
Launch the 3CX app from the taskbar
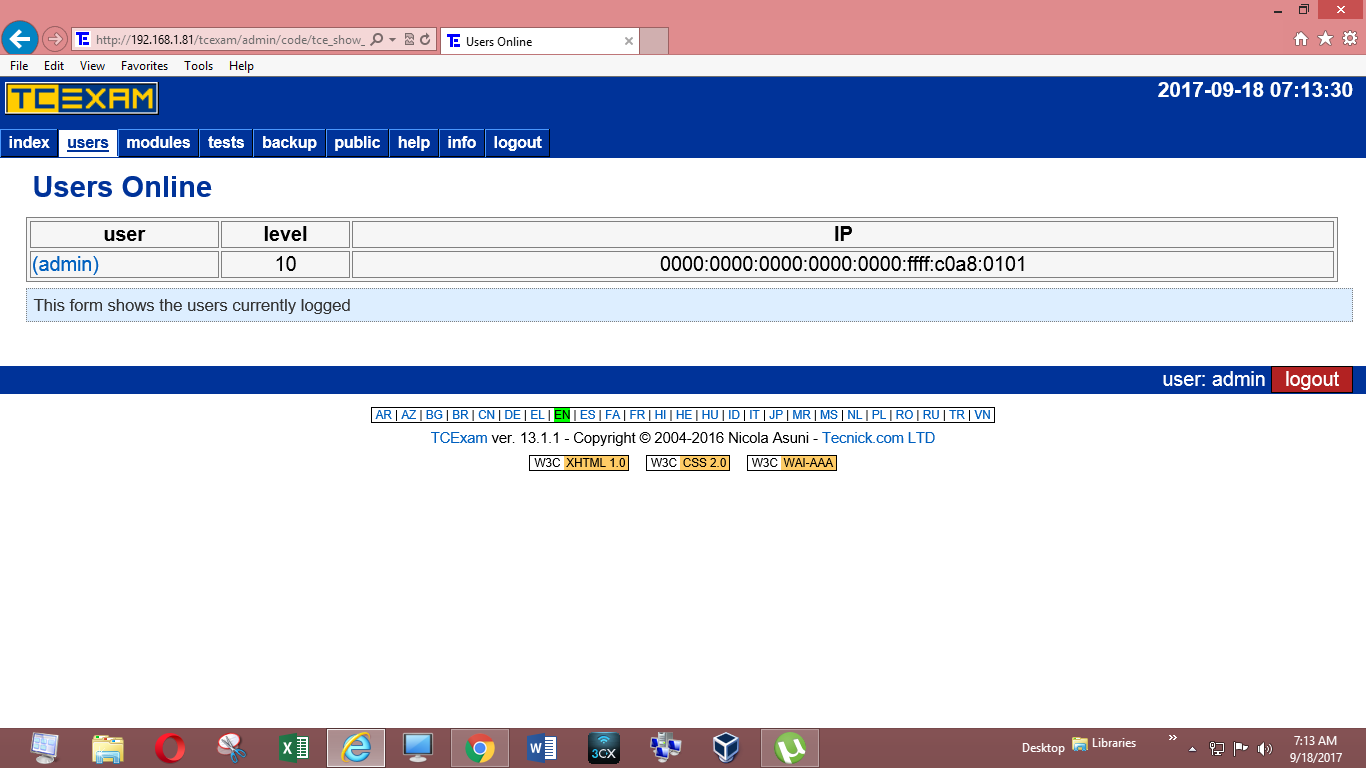pos(603,747)
